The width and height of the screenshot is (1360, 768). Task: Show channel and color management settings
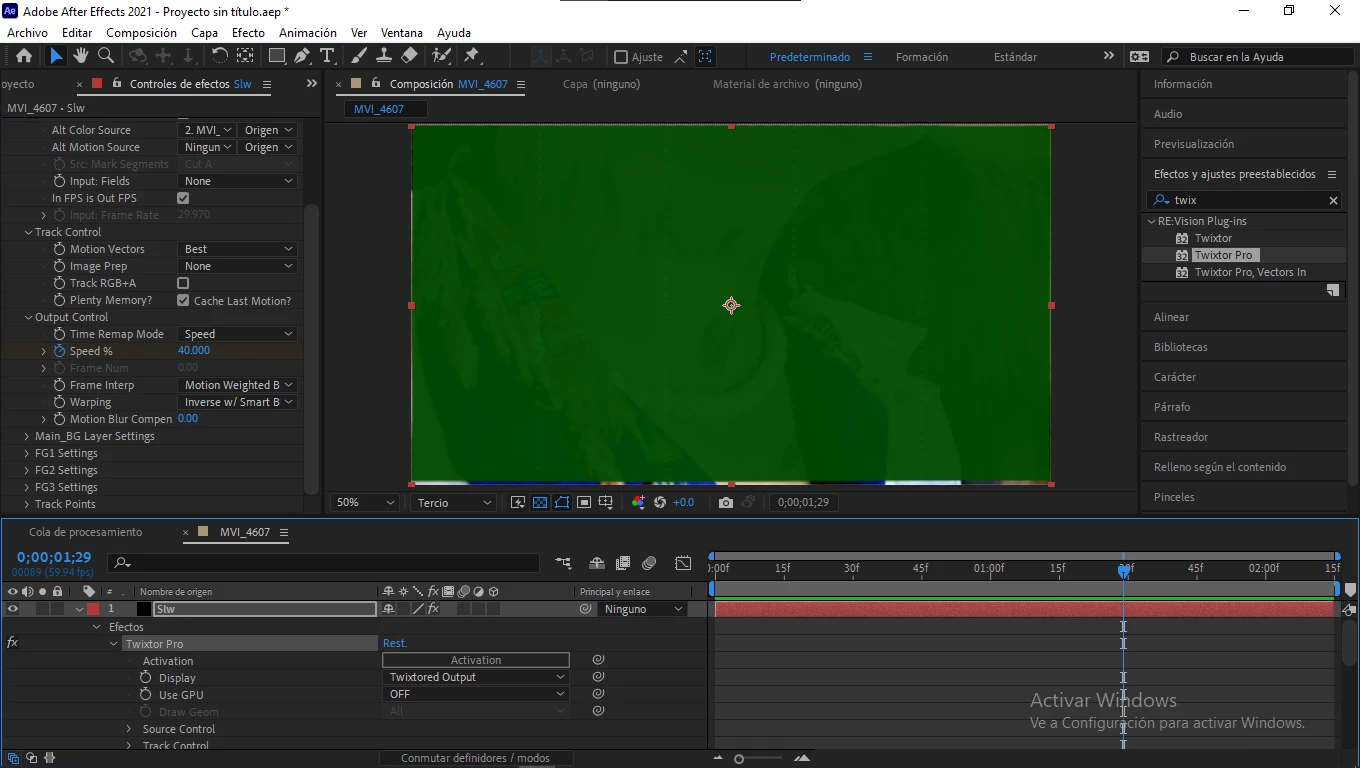(x=639, y=502)
